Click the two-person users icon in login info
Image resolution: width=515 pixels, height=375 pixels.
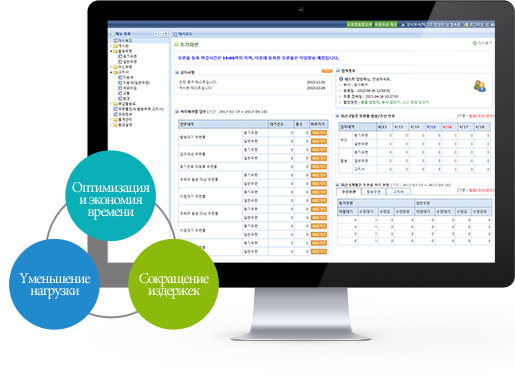(x=480, y=86)
